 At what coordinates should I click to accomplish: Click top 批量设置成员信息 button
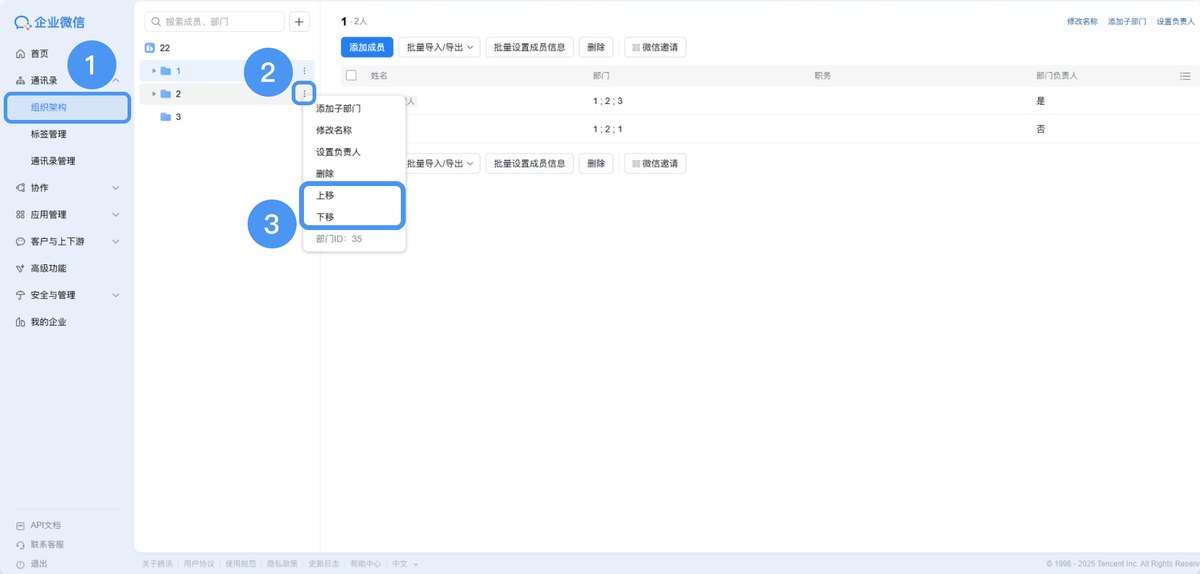(x=530, y=47)
